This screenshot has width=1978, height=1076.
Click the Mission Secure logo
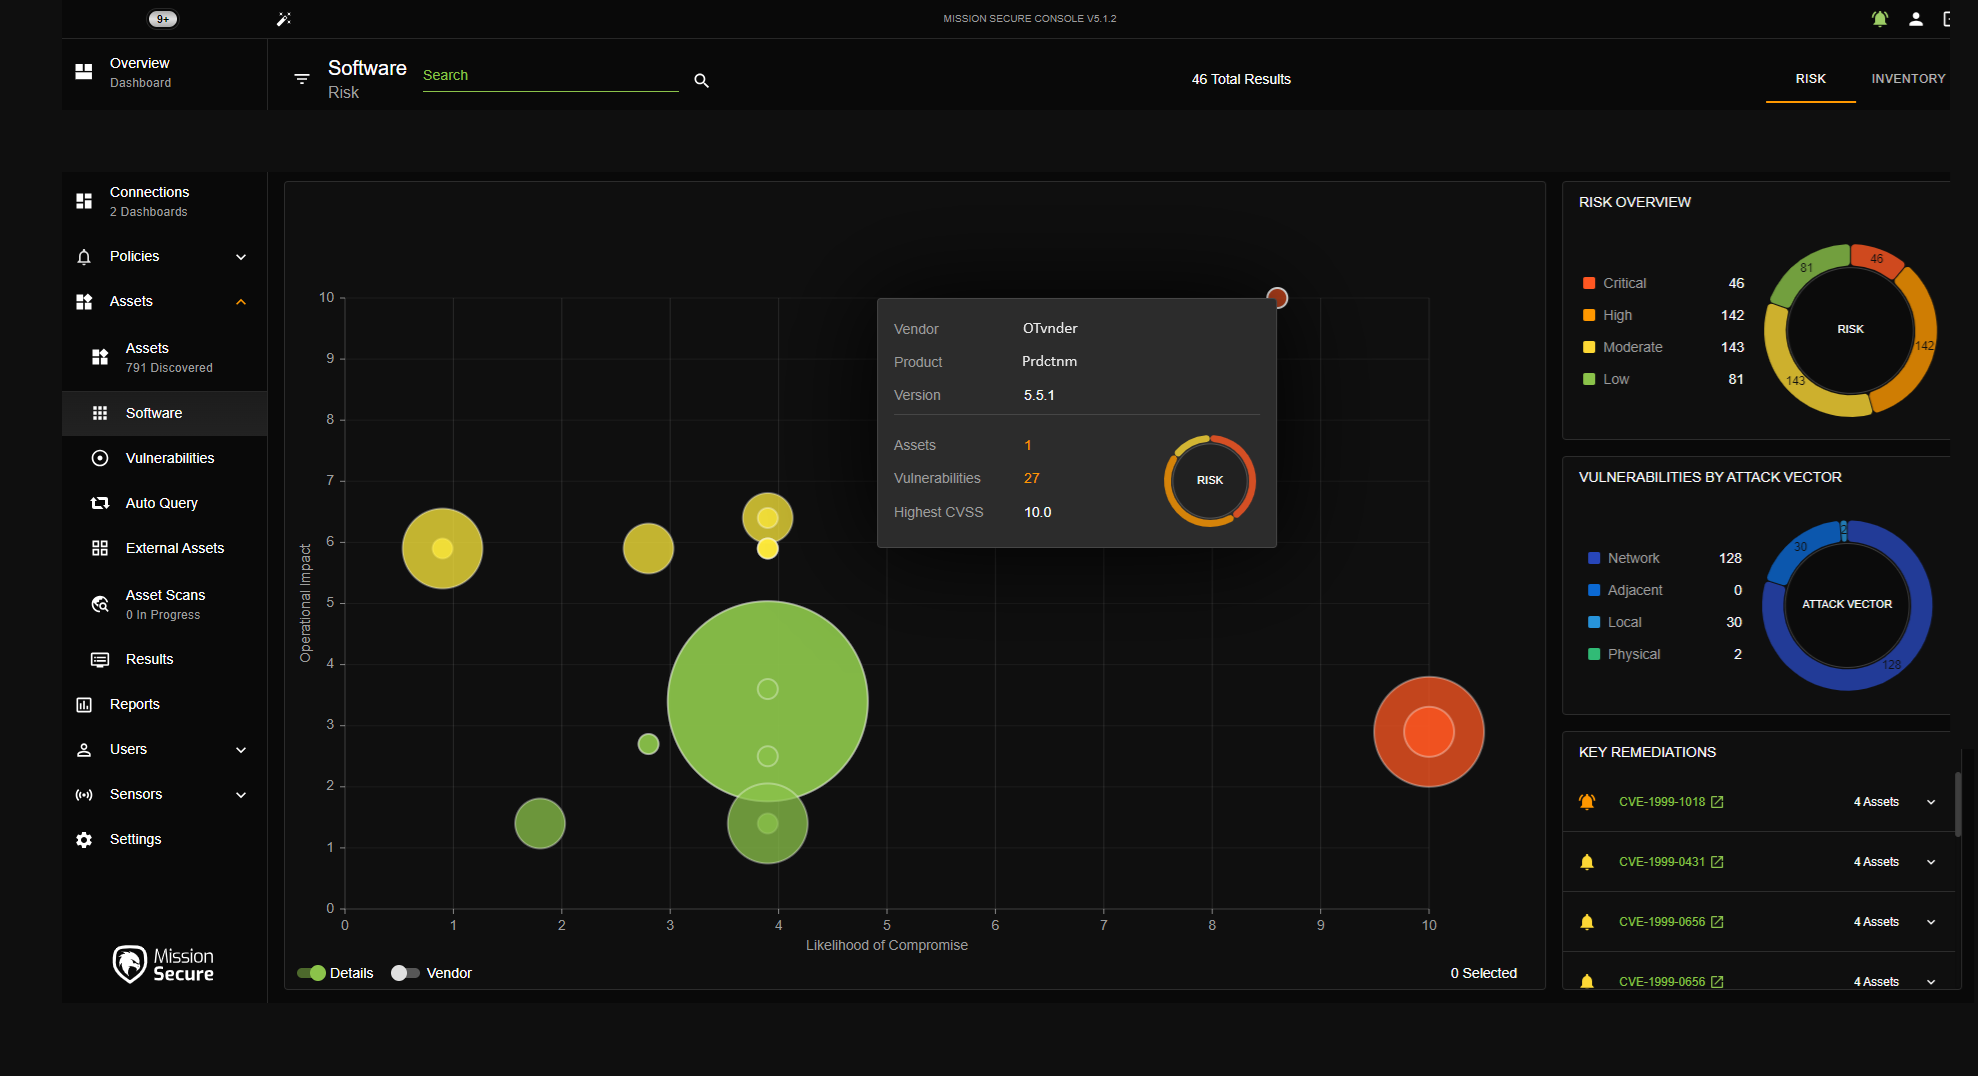pos(163,964)
